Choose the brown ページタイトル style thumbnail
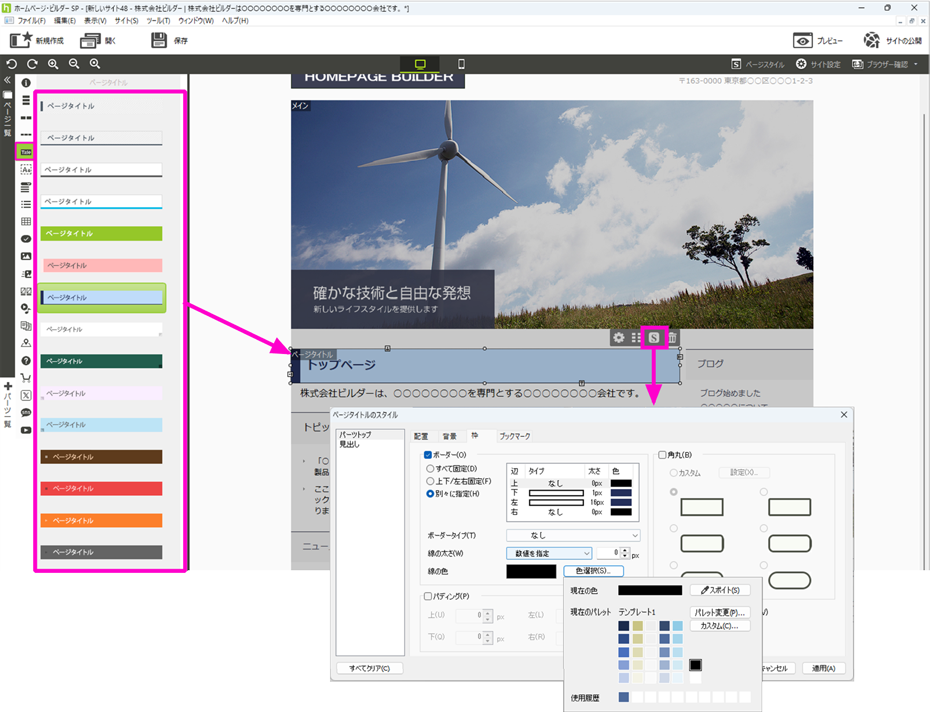Screen dimensions: 930x712 (x=101, y=457)
